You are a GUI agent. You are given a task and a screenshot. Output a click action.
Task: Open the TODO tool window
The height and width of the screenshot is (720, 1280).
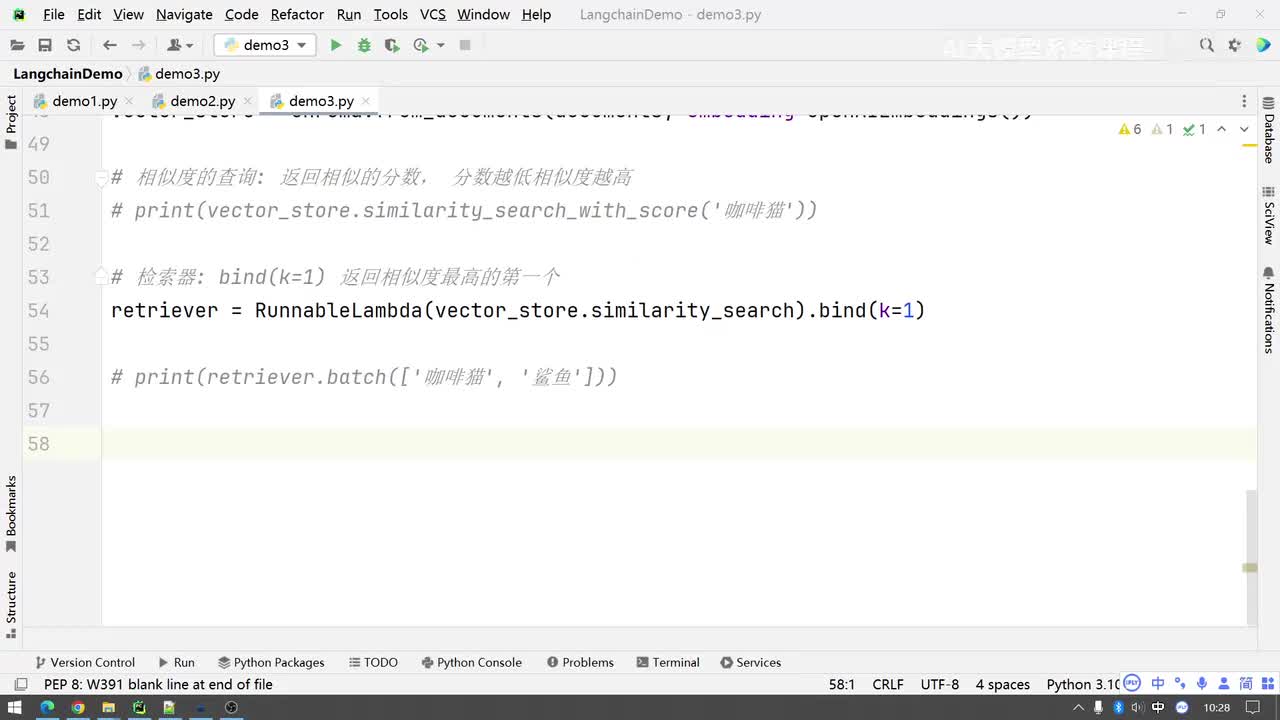[373, 662]
